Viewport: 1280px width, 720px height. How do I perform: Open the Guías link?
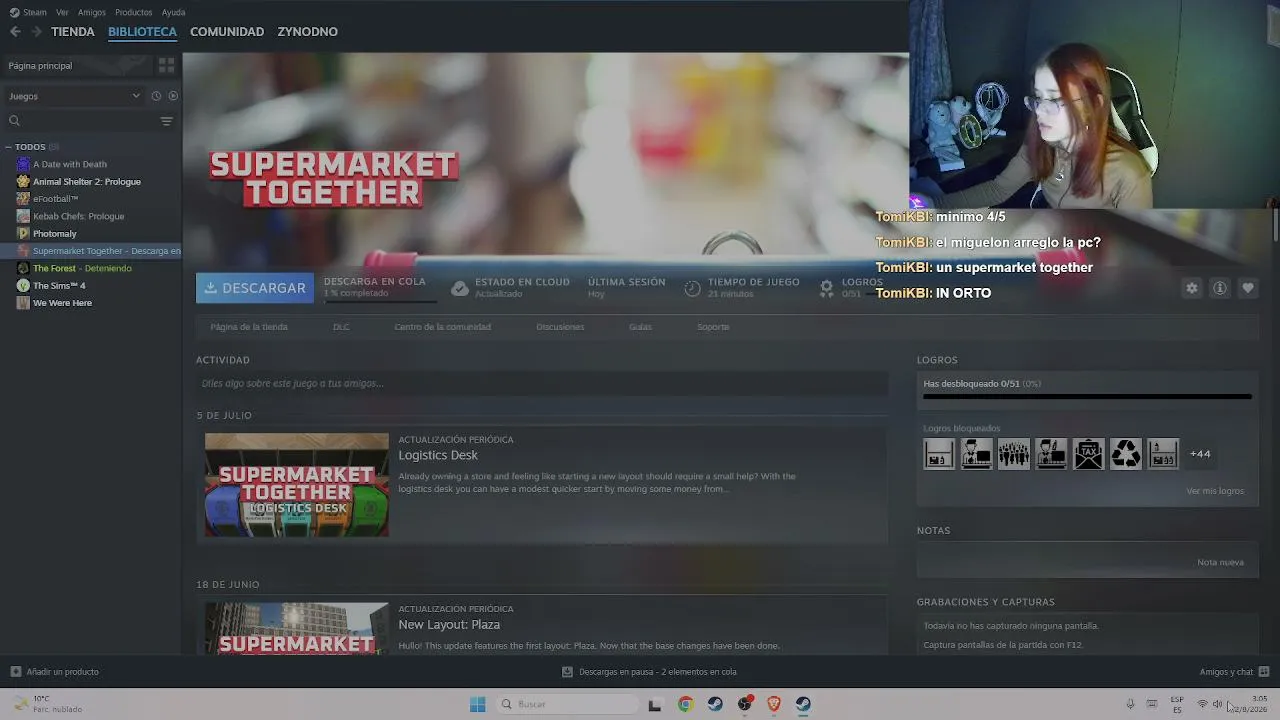tap(640, 327)
